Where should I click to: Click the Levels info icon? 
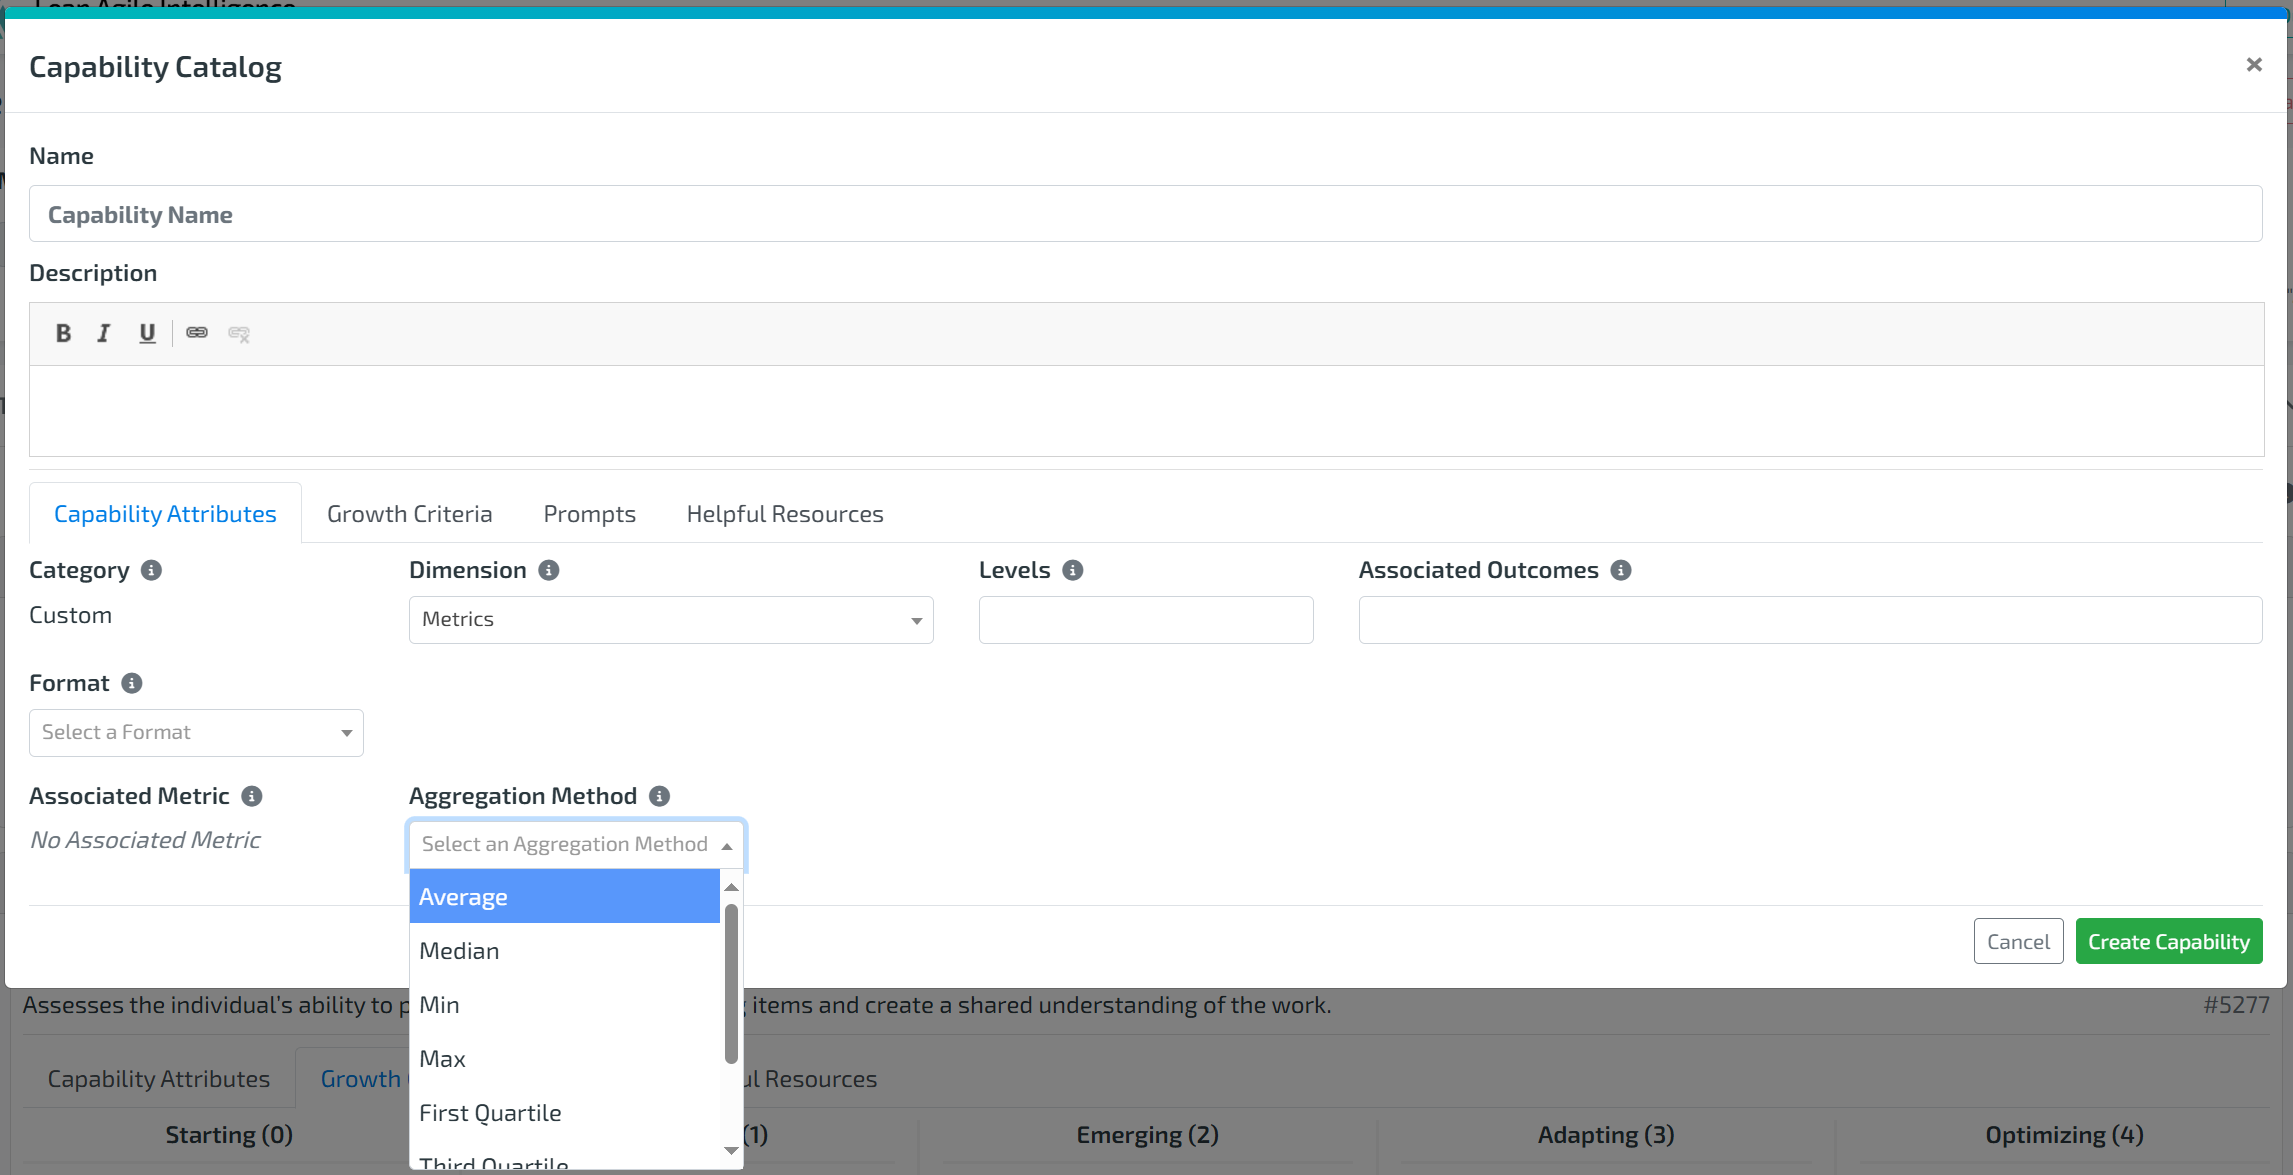pos(1072,570)
